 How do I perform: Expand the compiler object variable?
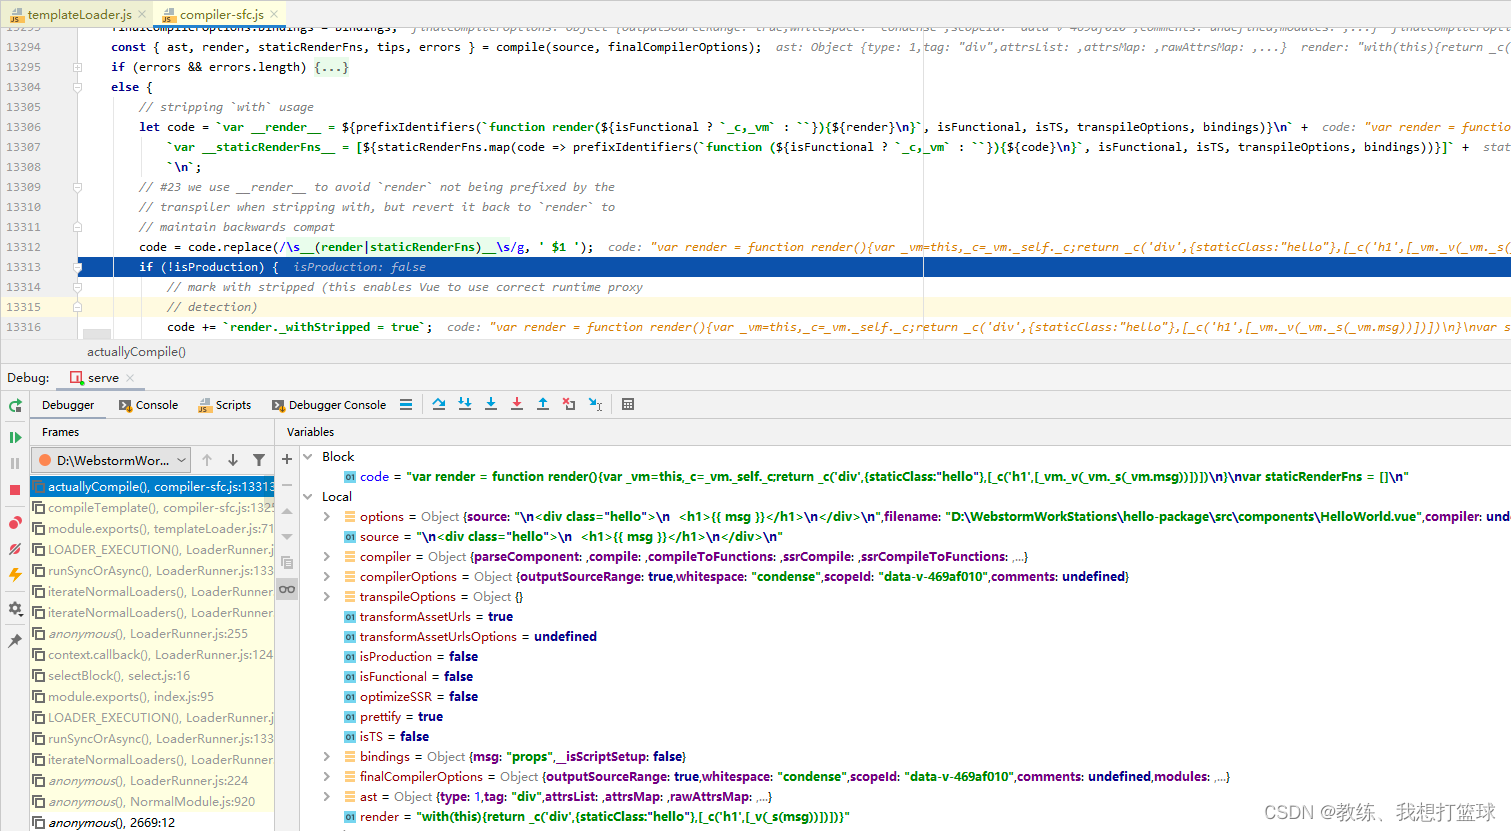pyautogui.click(x=327, y=557)
